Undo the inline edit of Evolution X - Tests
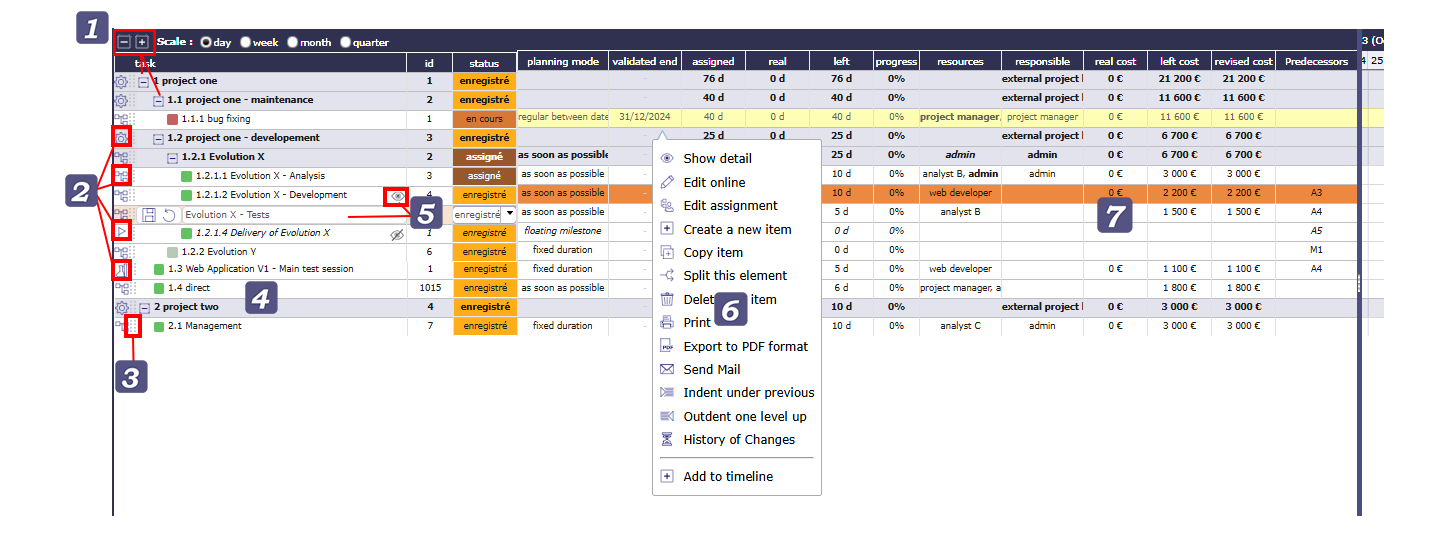 pyautogui.click(x=169, y=214)
